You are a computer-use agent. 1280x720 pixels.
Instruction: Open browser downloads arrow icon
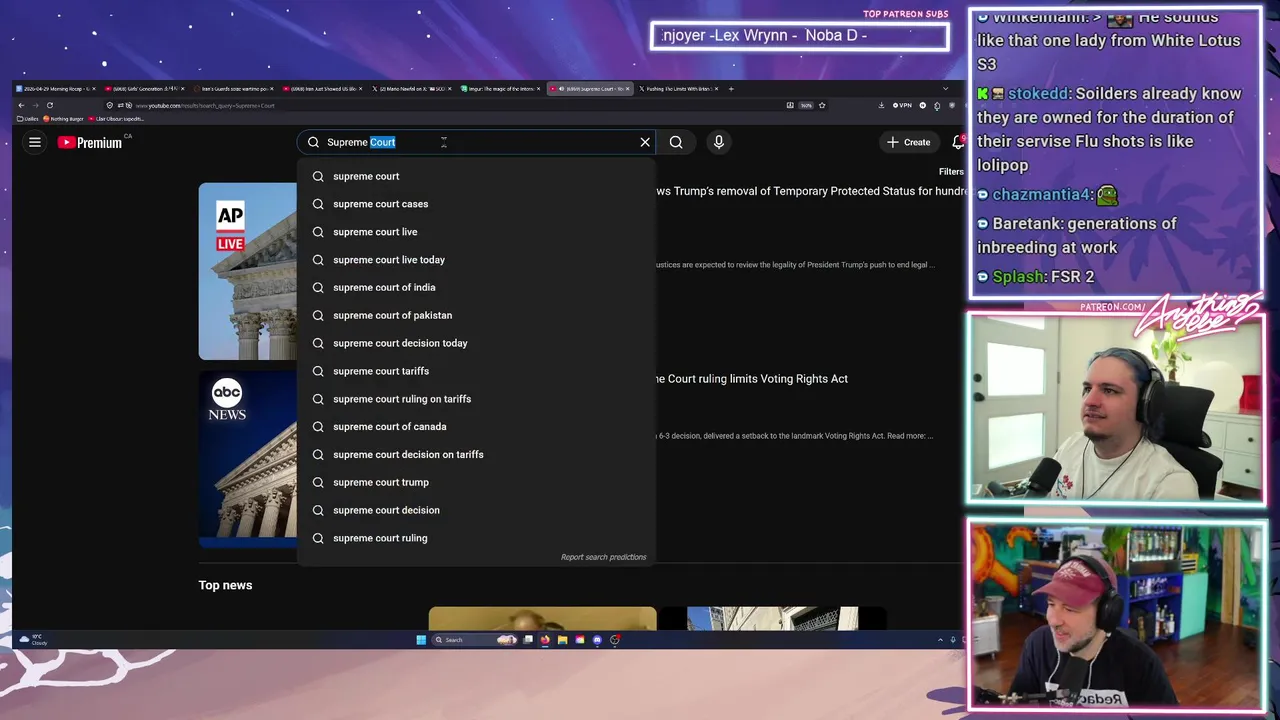[x=881, y=105]
